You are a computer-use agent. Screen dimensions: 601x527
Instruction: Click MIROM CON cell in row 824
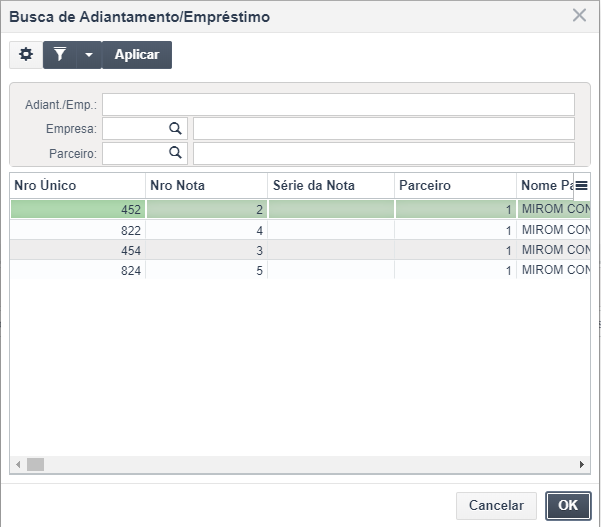pos(554,270)
